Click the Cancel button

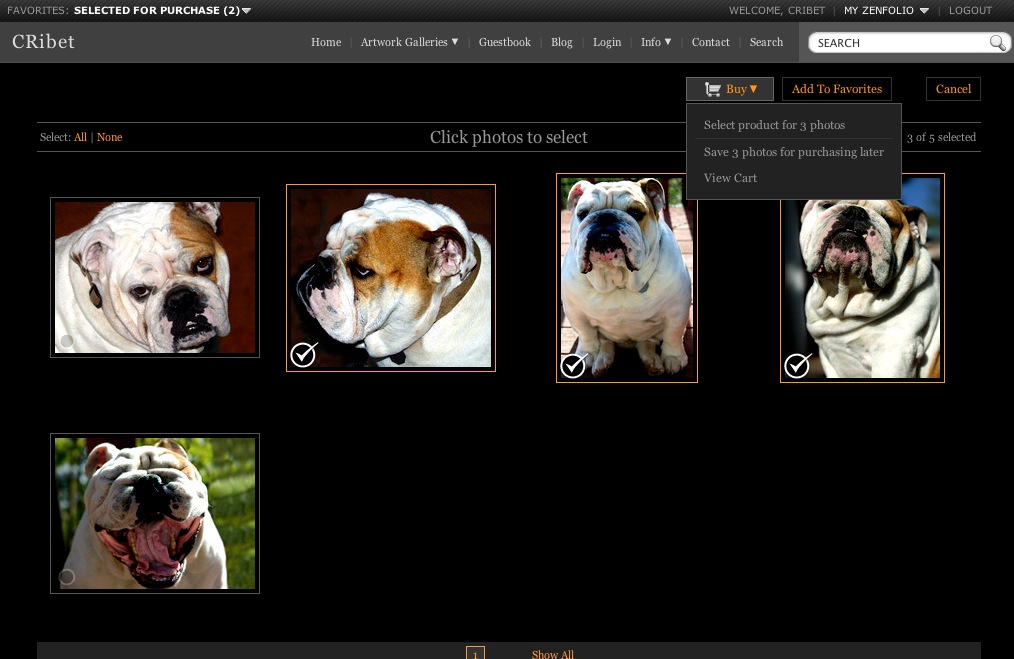tap(952, 88)
